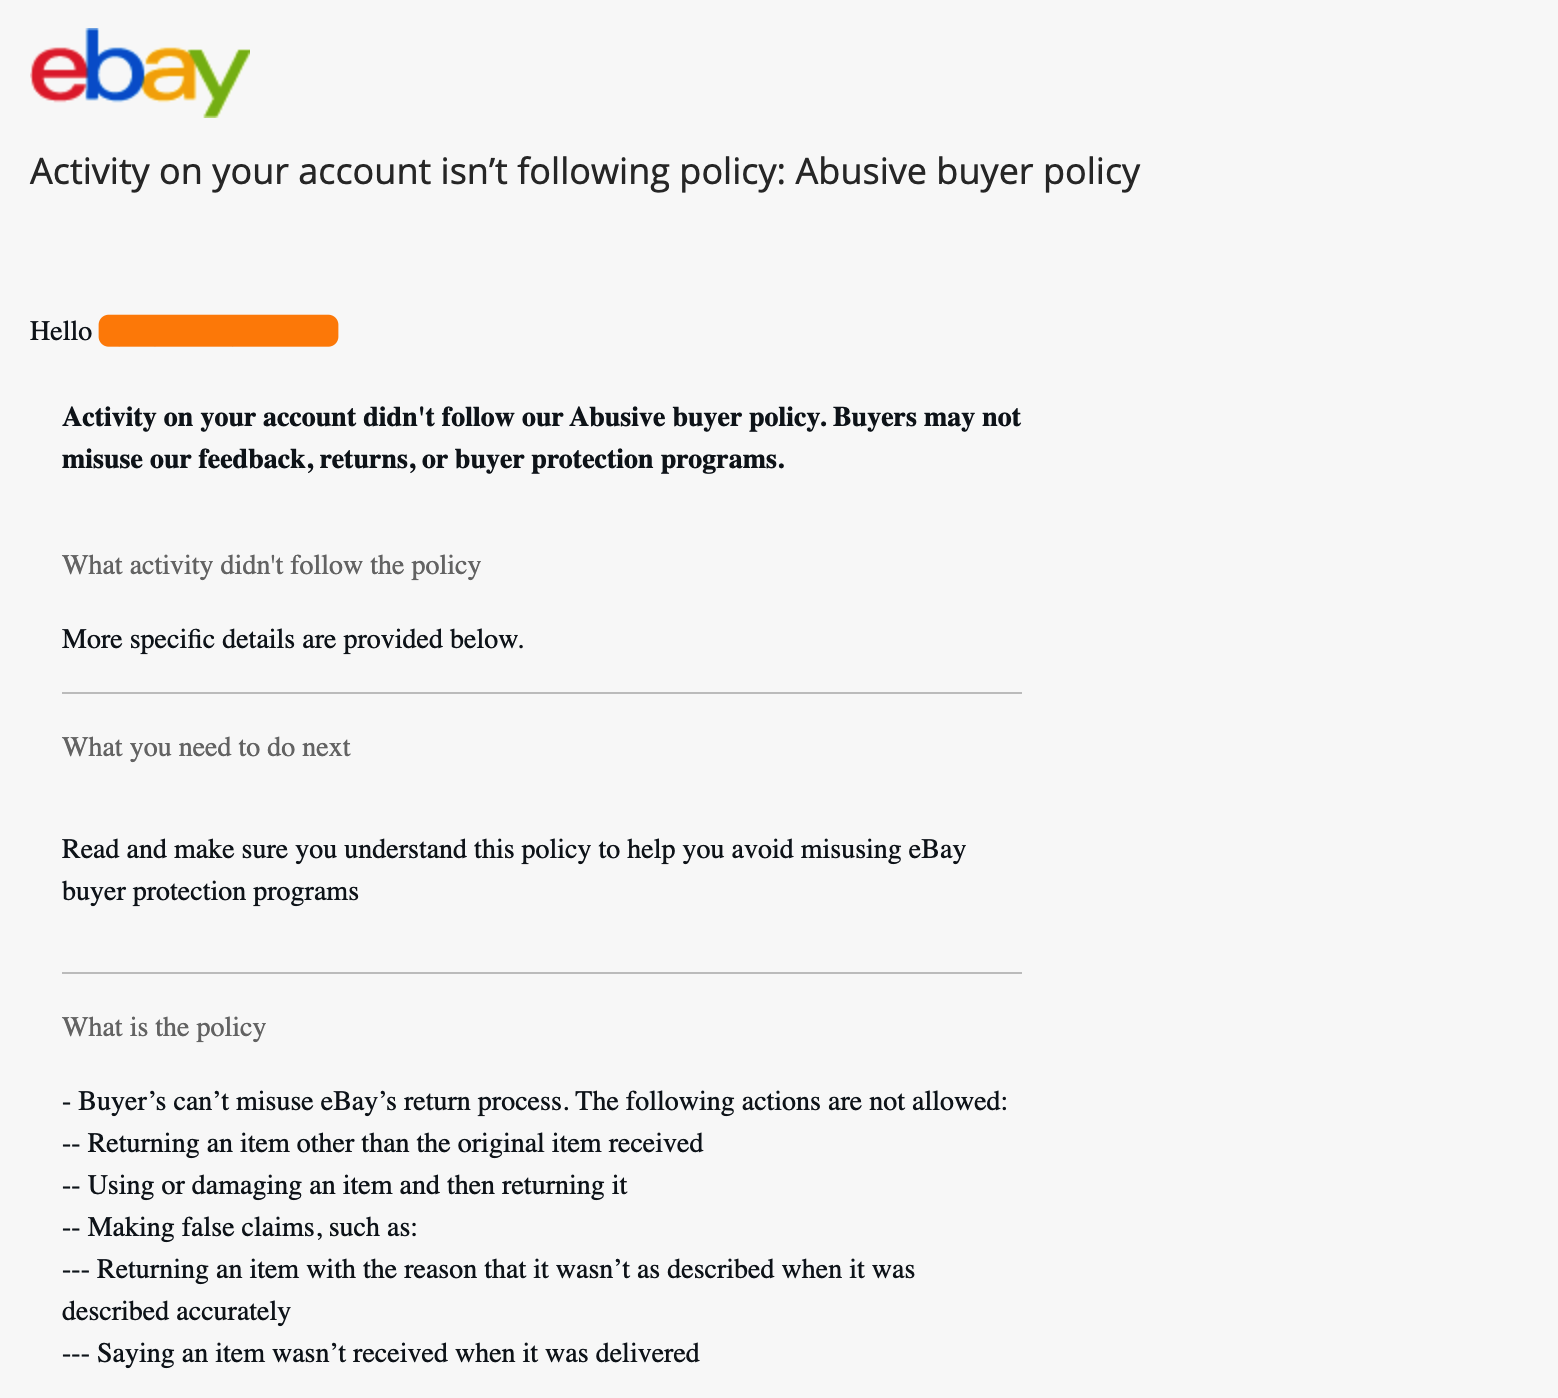This screenshot has height=1398, width=1558.
Task: Click the "wasn't as described" return reason line
Action: coord(488,1270)
